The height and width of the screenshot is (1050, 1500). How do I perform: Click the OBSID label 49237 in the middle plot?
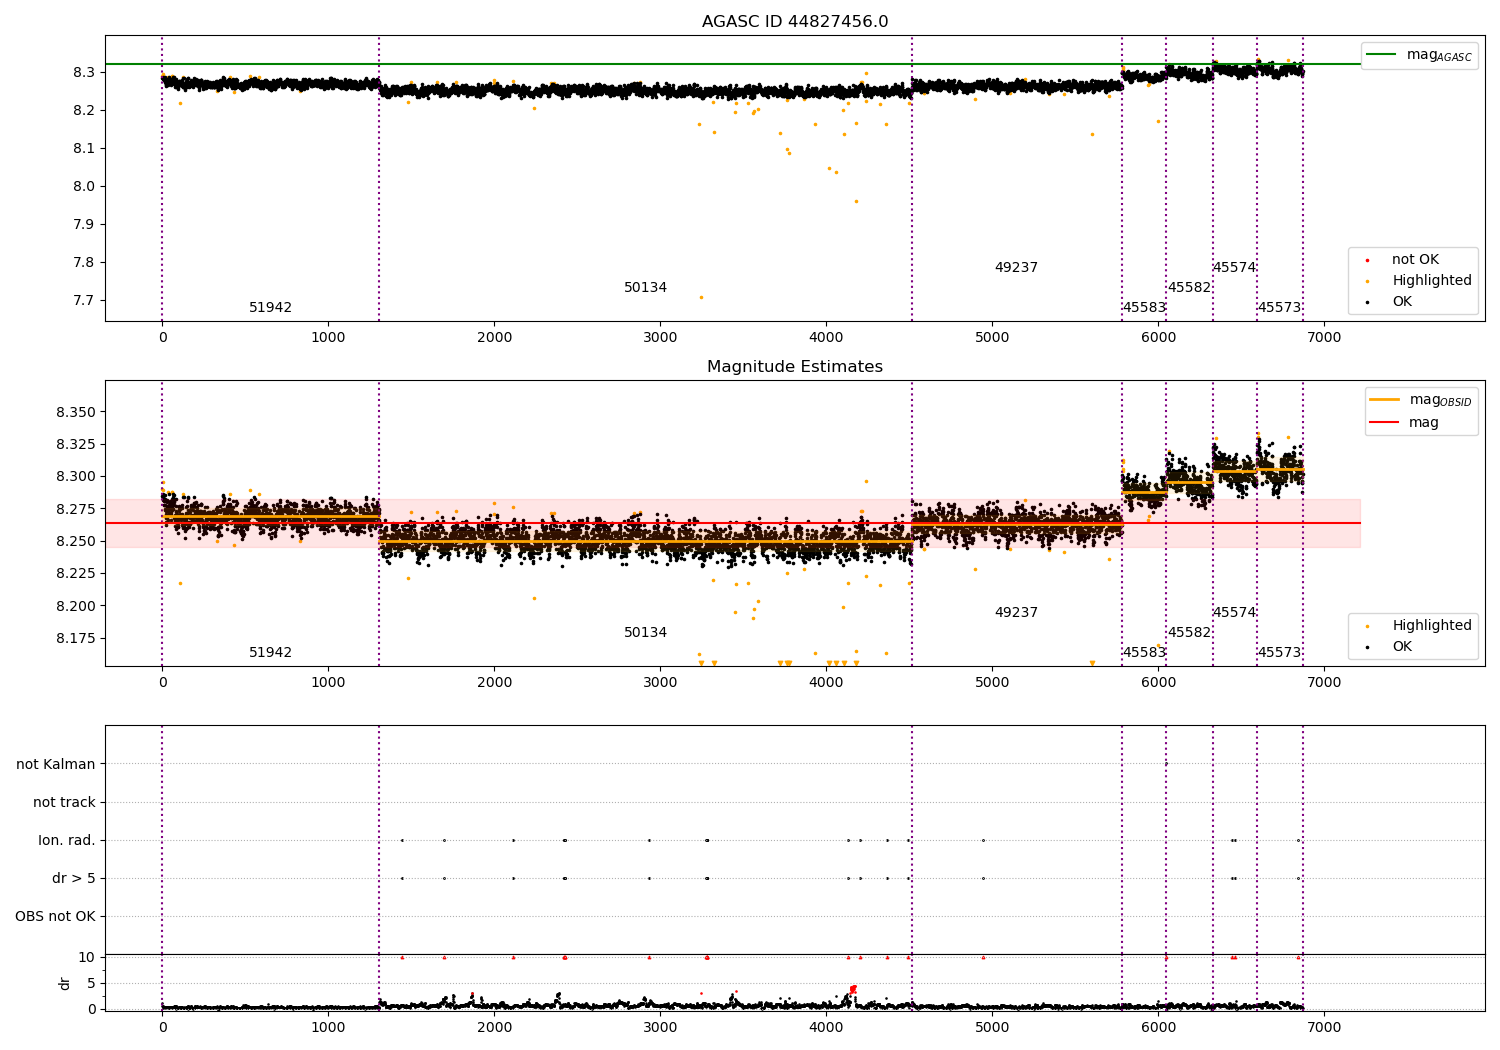click(x=1016, y=613)
